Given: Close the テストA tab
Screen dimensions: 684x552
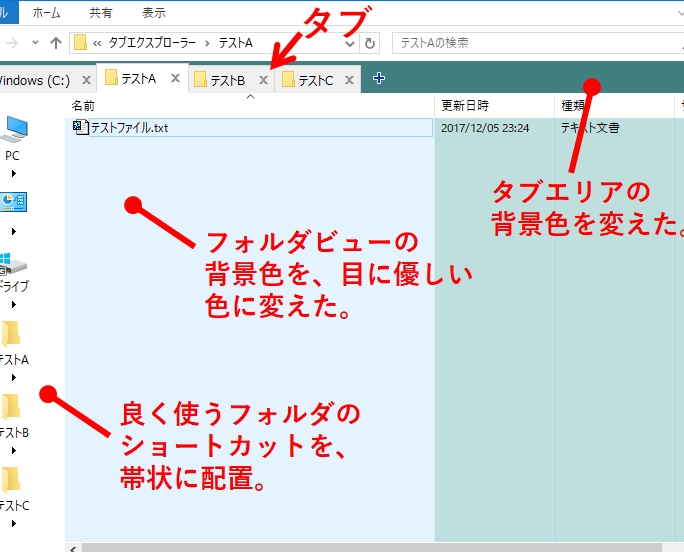Looking at the screenshot, I should pos(175,79).
